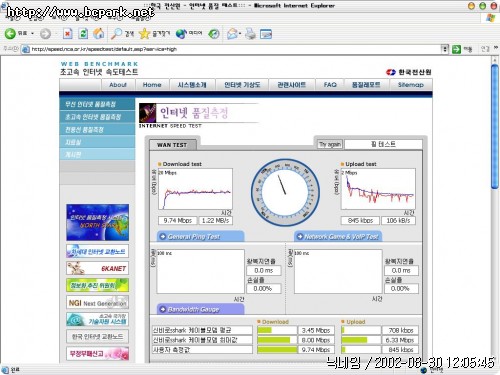Click the 핑 테스트 field
The width and height of the screenshot is (500, 375).
click(383, 144)
